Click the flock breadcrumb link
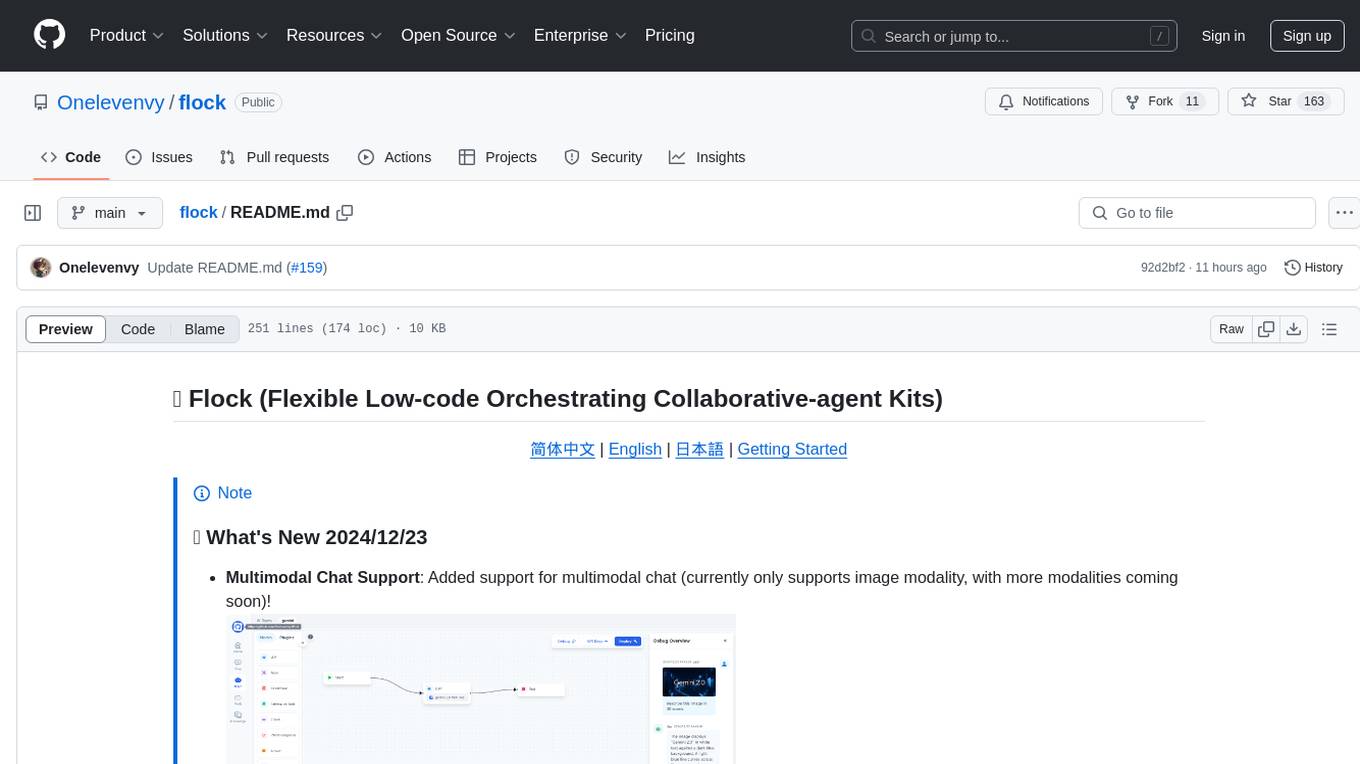1360x764 pixels. coord(198,212)
